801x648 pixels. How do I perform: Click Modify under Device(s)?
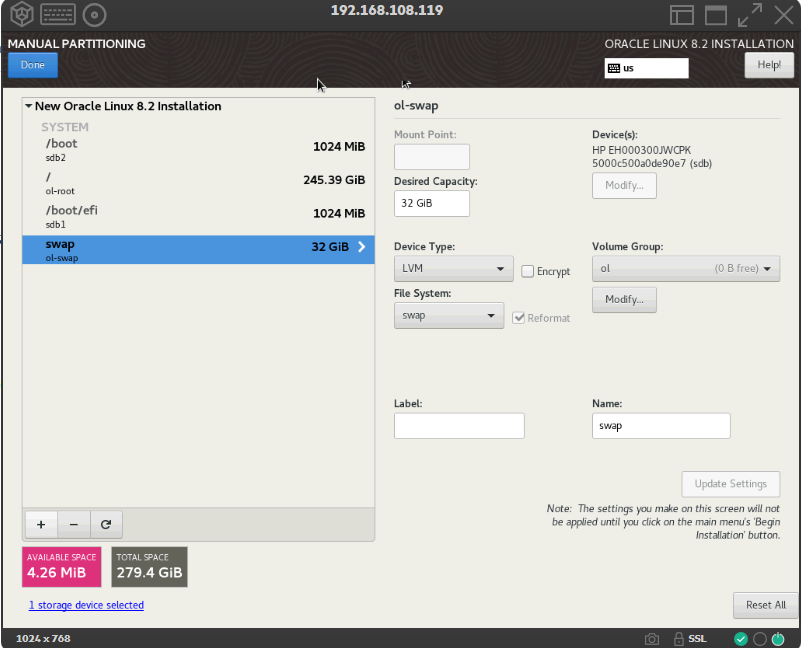(624, 186)
